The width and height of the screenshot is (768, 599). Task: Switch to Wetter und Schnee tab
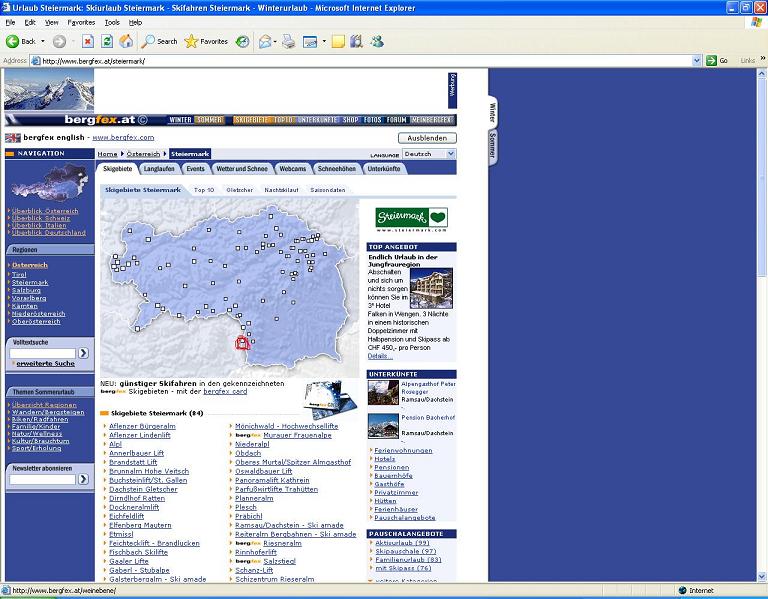242,168
